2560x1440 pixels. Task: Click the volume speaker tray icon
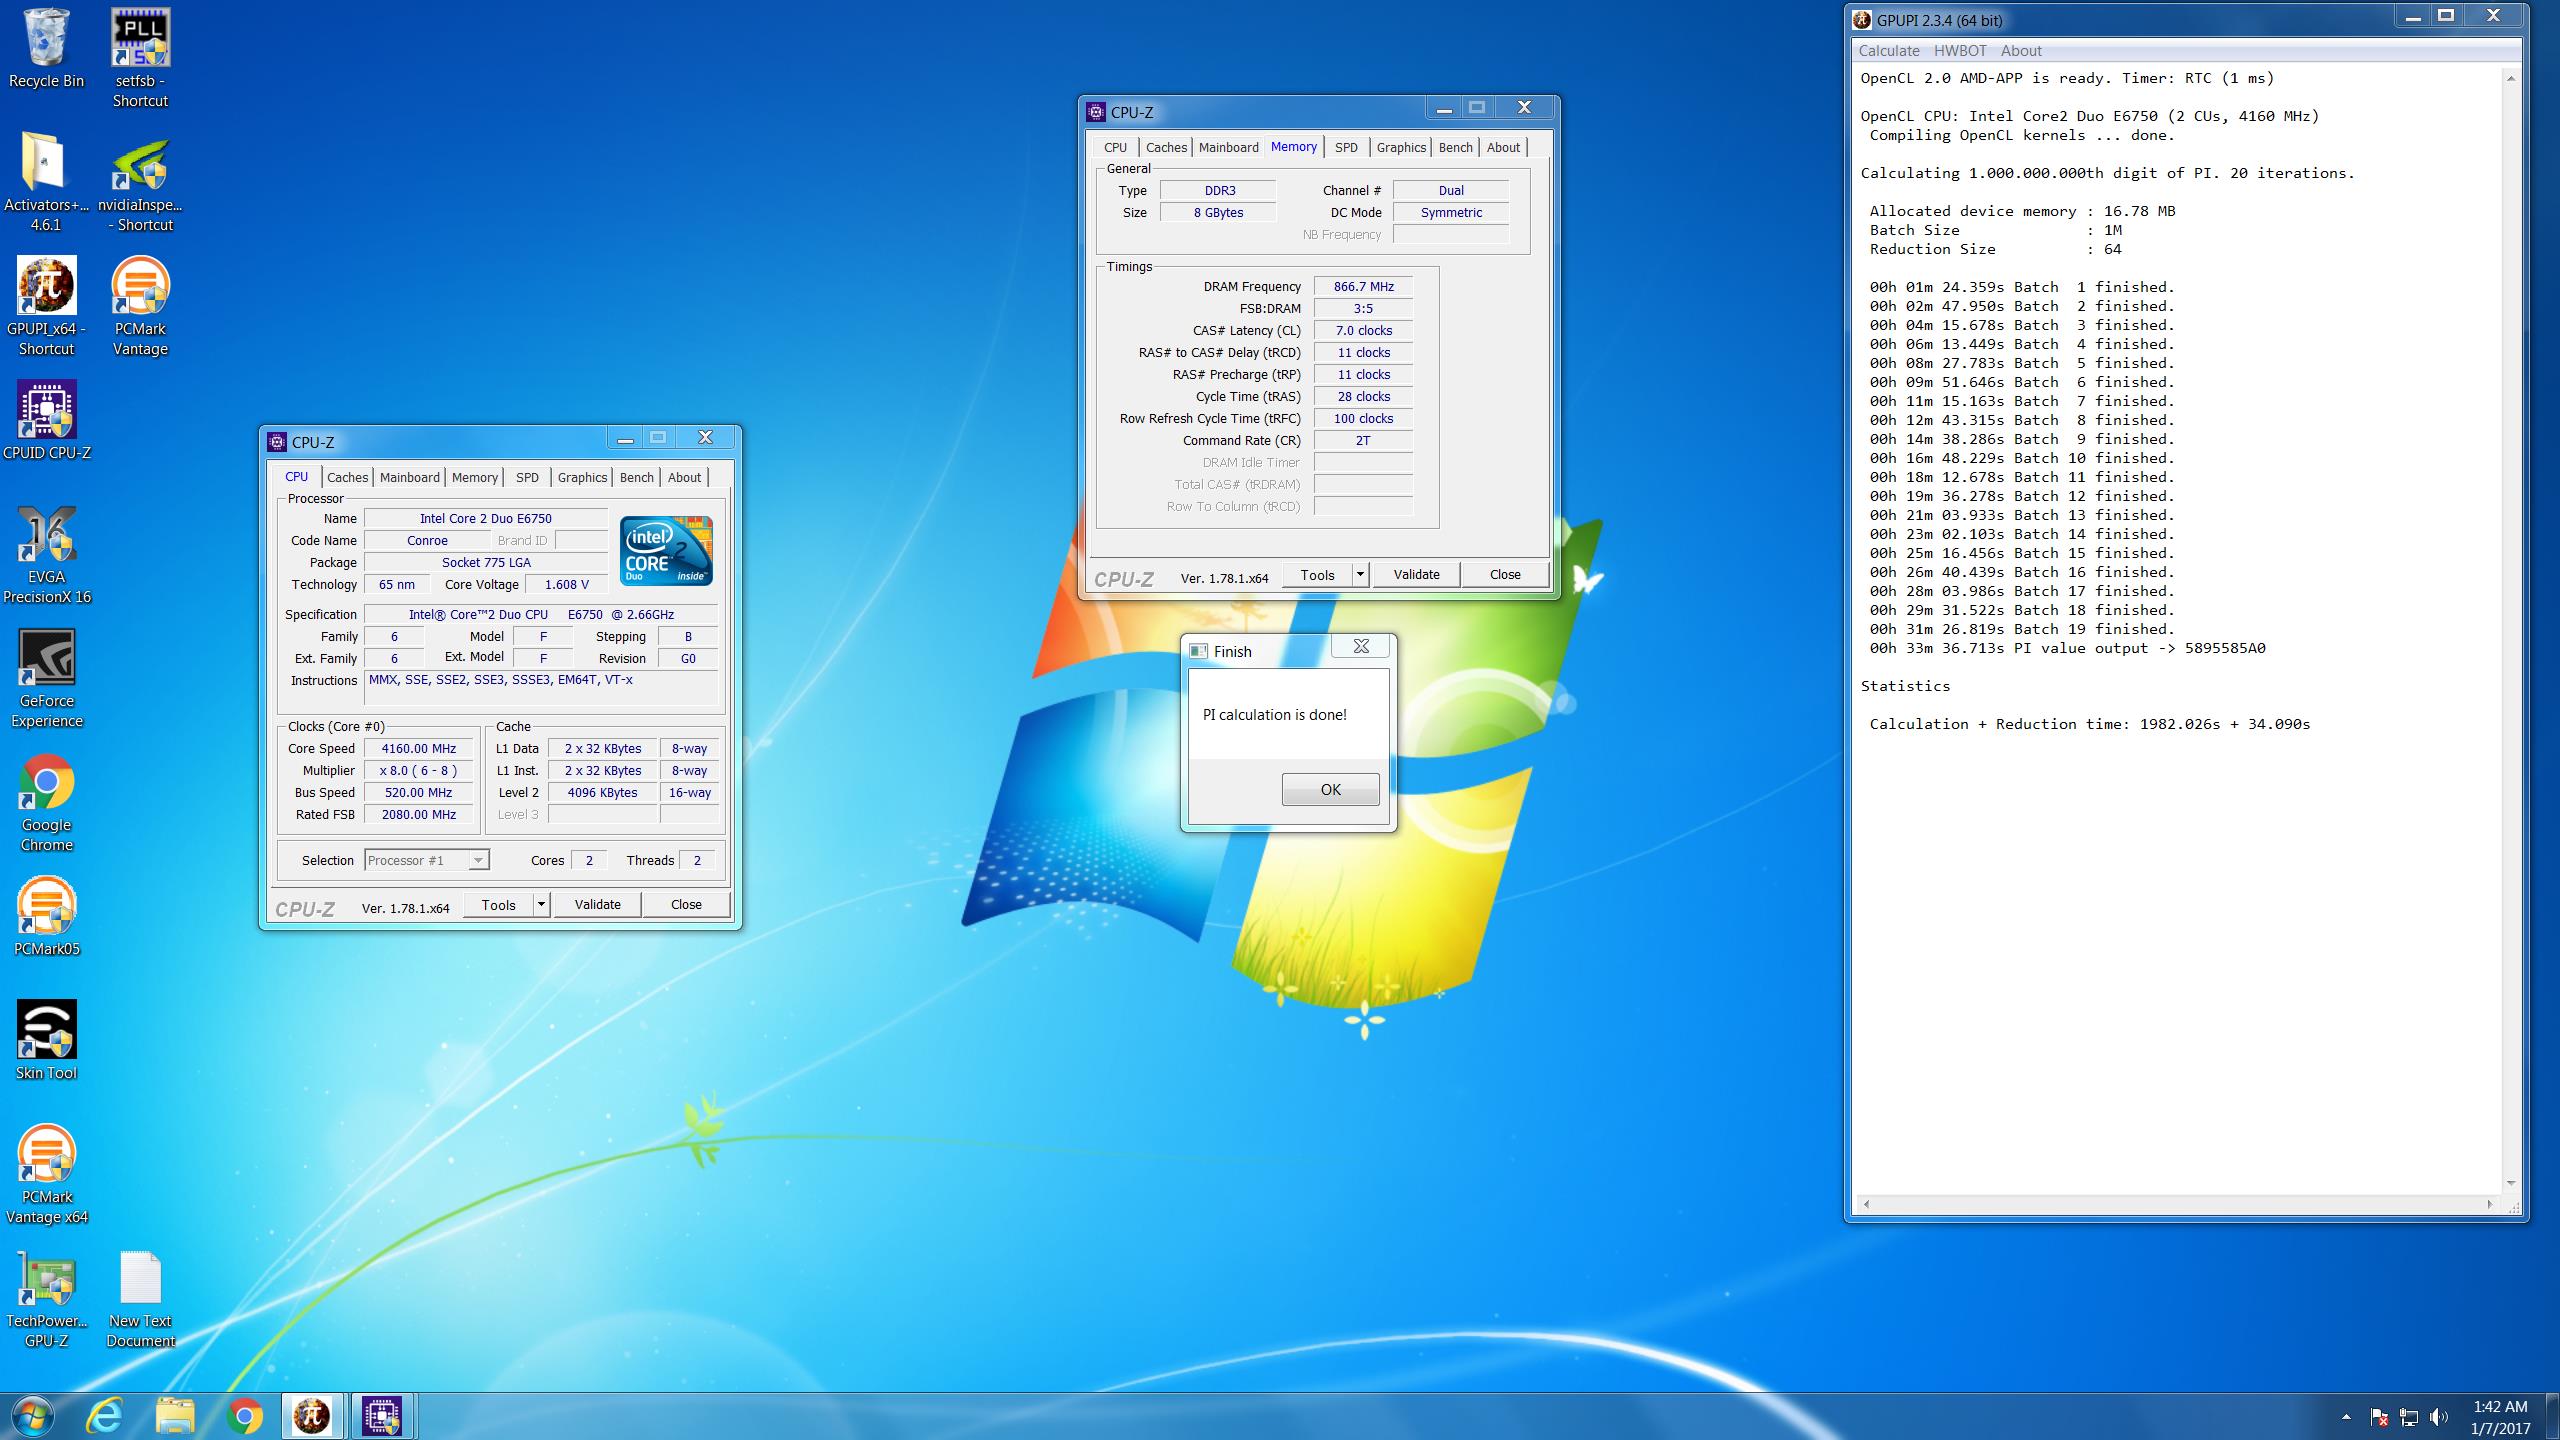[x=2438, y=1417]
